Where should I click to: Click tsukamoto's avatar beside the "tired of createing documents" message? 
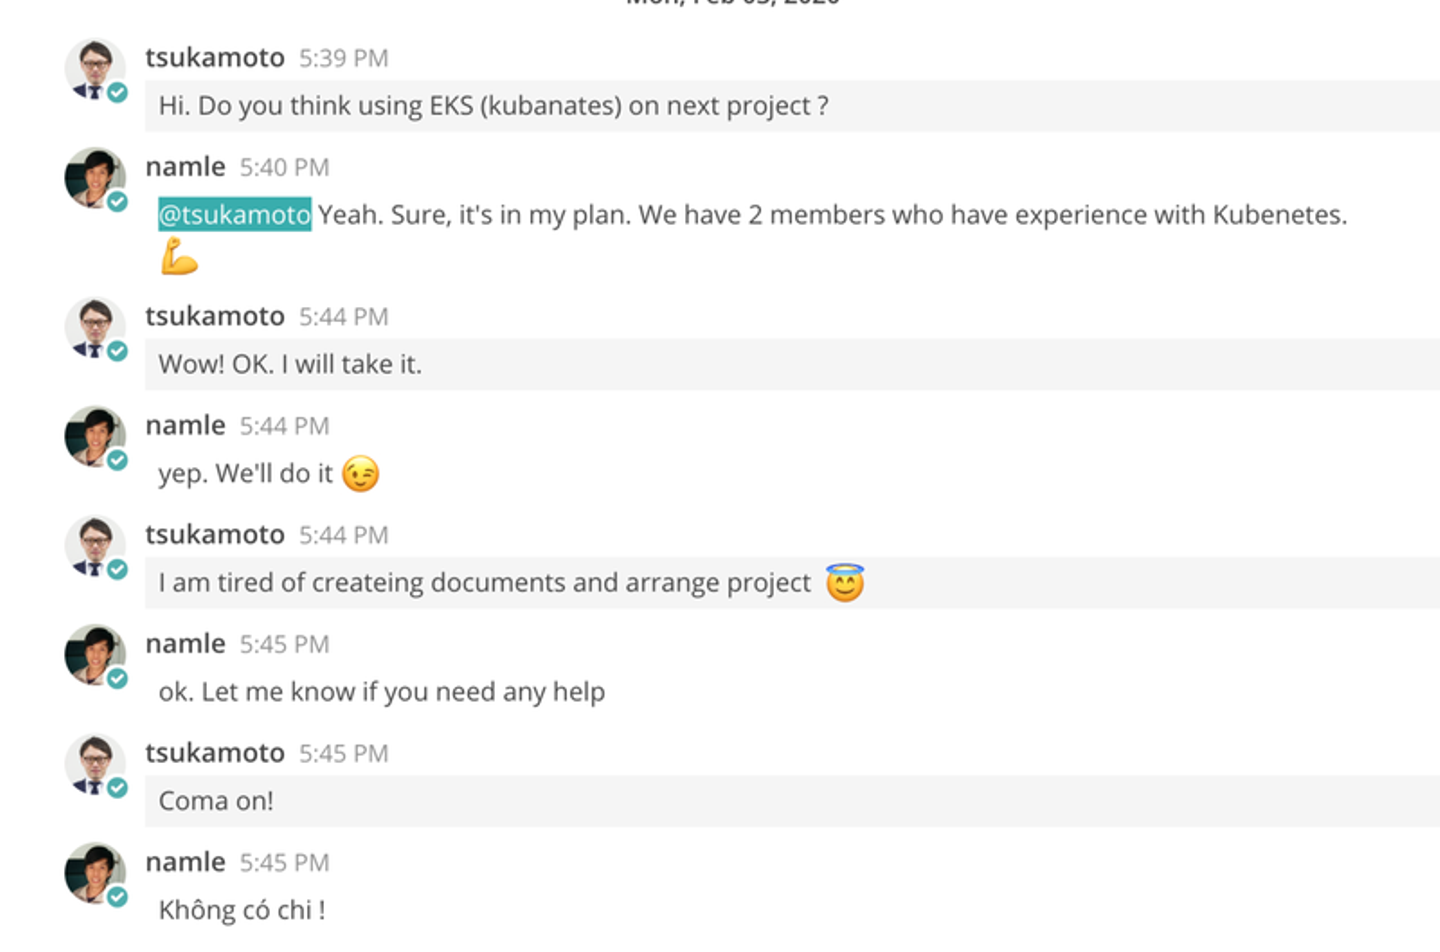pyautogui.click(x=94, y=546)
